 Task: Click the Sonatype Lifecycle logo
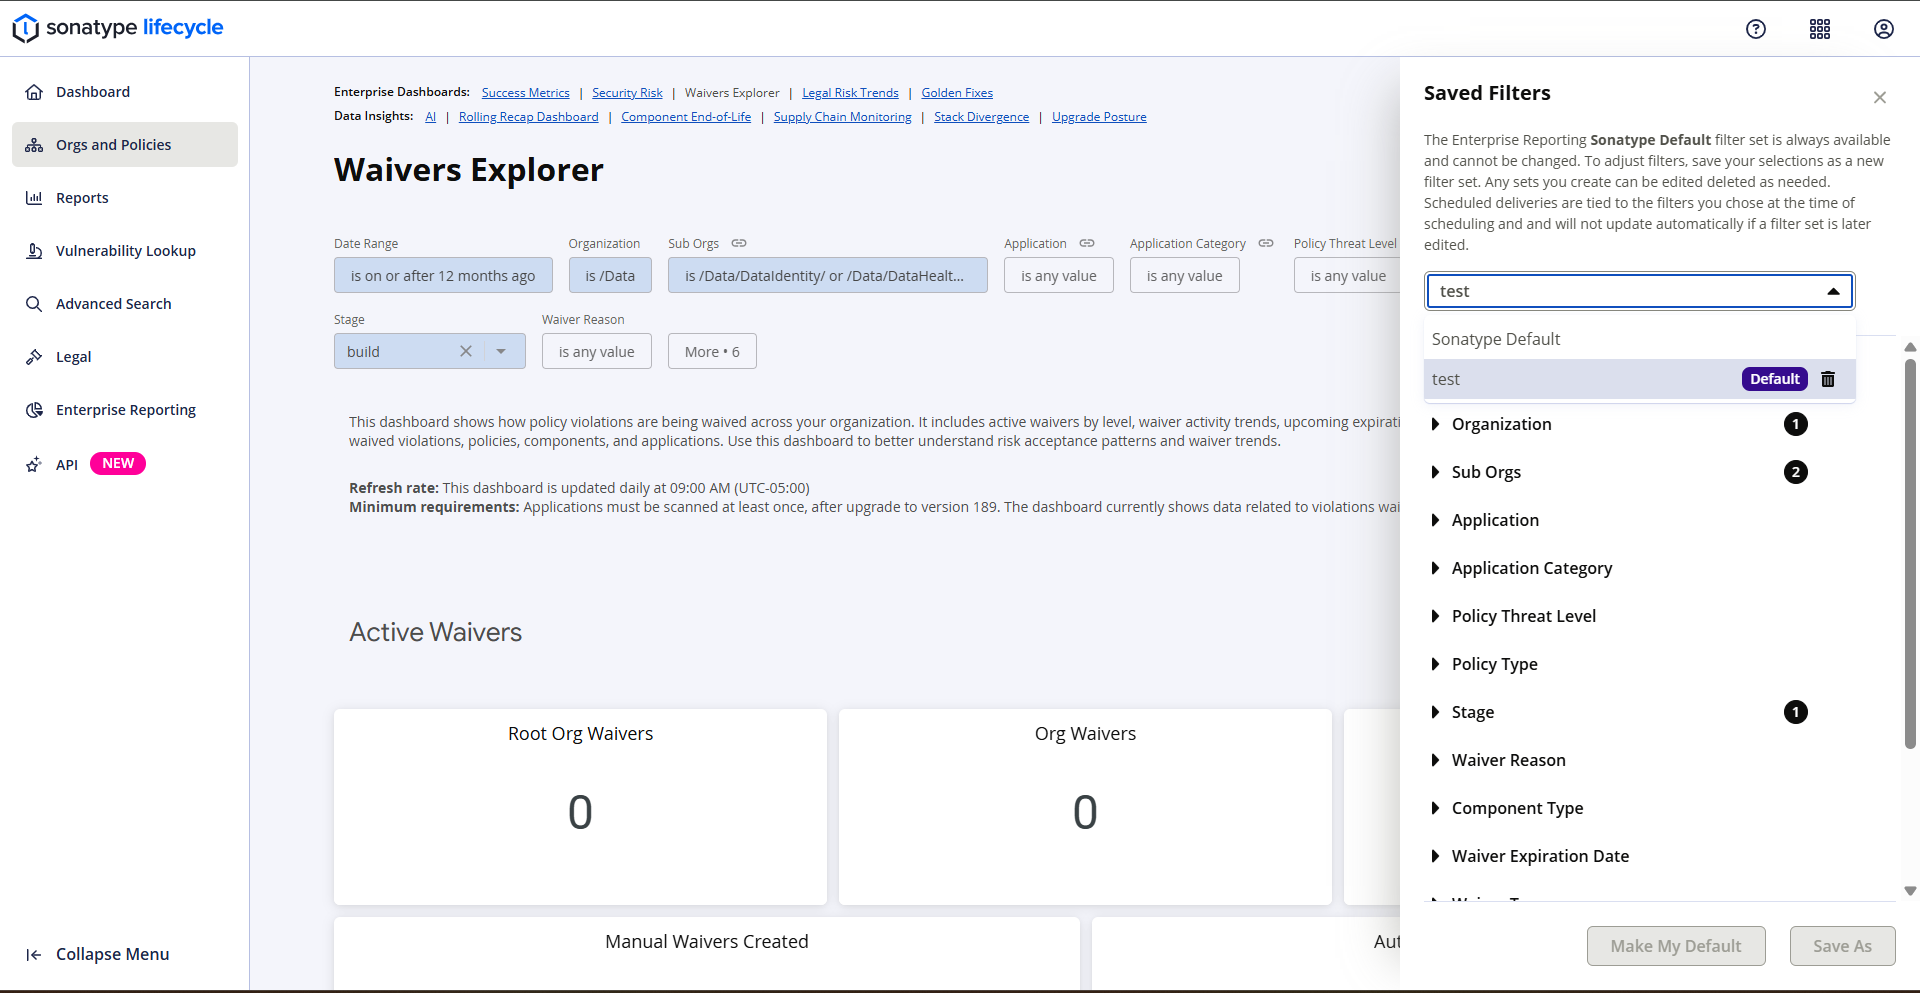click(x=118, y=28)
